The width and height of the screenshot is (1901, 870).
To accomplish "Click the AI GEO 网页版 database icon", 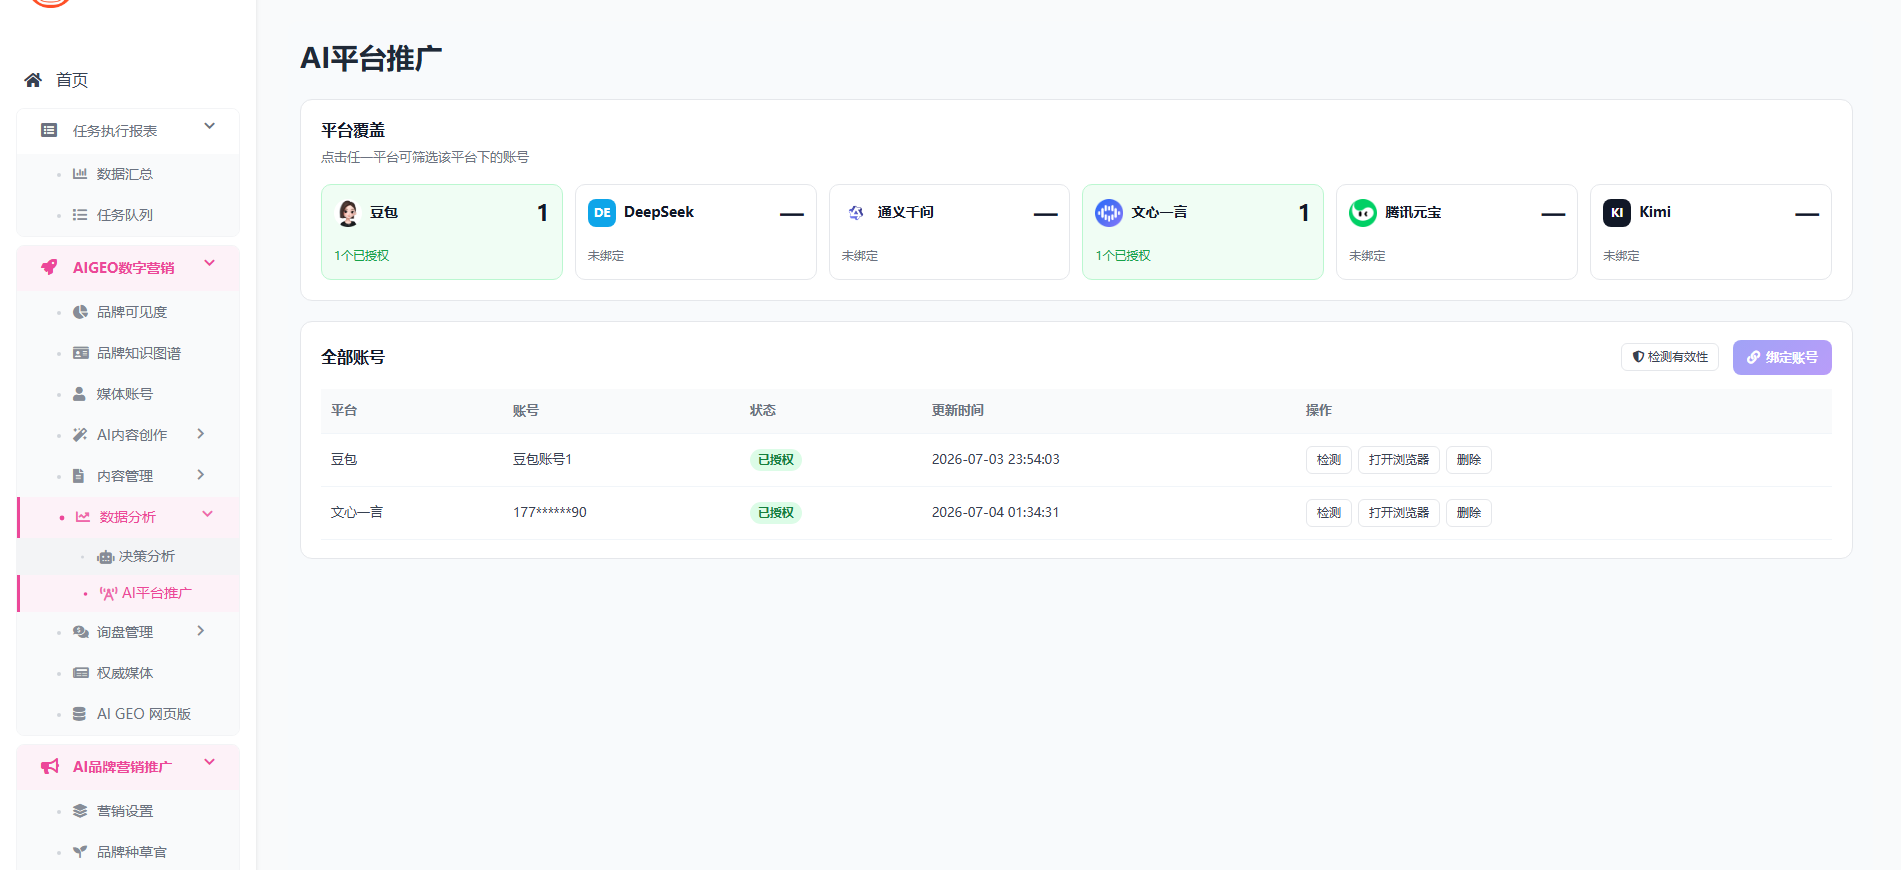I will [x=79, y=714].
